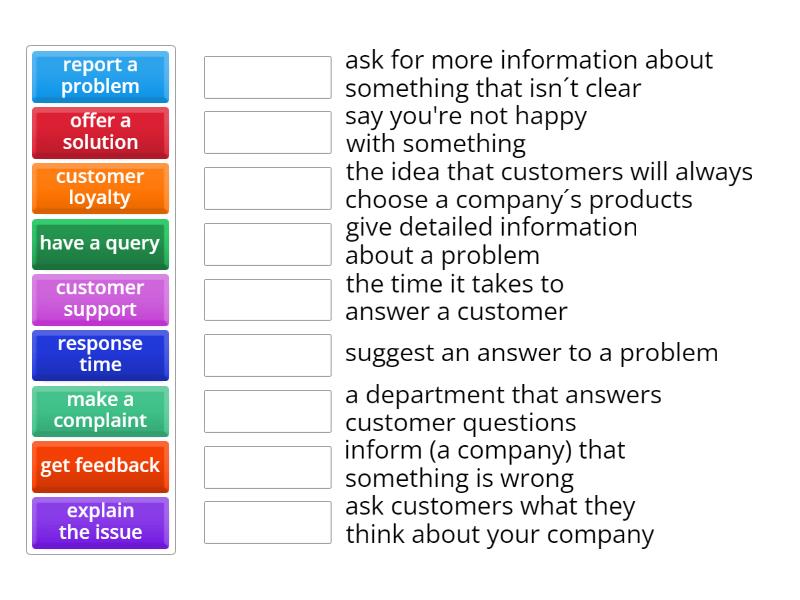800x600 pixels.
Task: Select answer box for 'suggest an answer'
Action: click(267, 355)
